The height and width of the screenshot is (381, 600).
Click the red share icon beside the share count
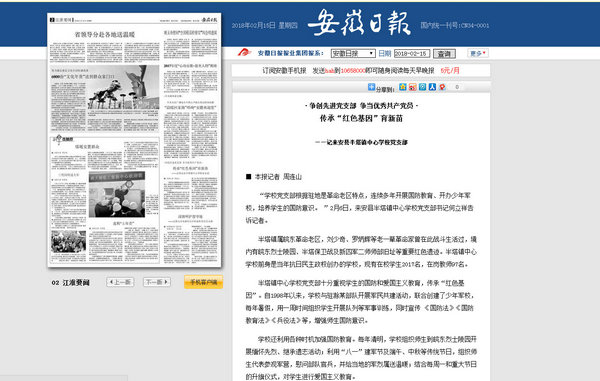click(x=442, y=87)
